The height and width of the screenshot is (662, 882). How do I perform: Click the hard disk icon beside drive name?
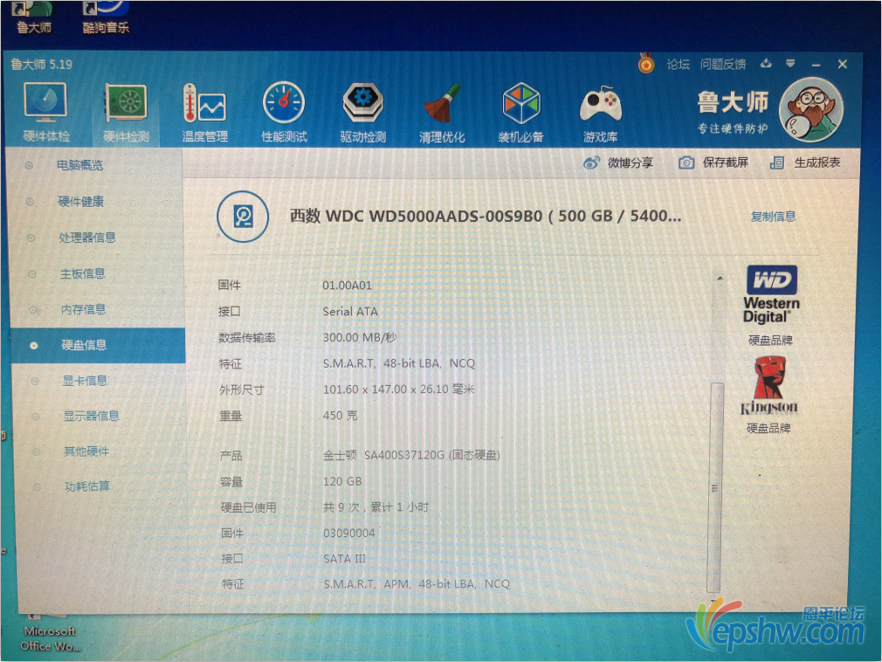click(242, 217)
